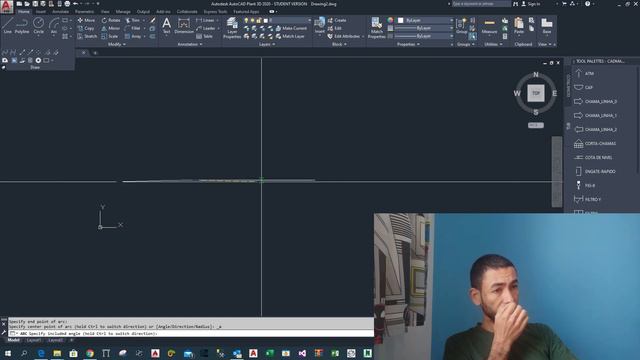Click the ViewCube West direction
This screenshot has width=640, height=360.
pyautogui.click(x=517, y=93)
